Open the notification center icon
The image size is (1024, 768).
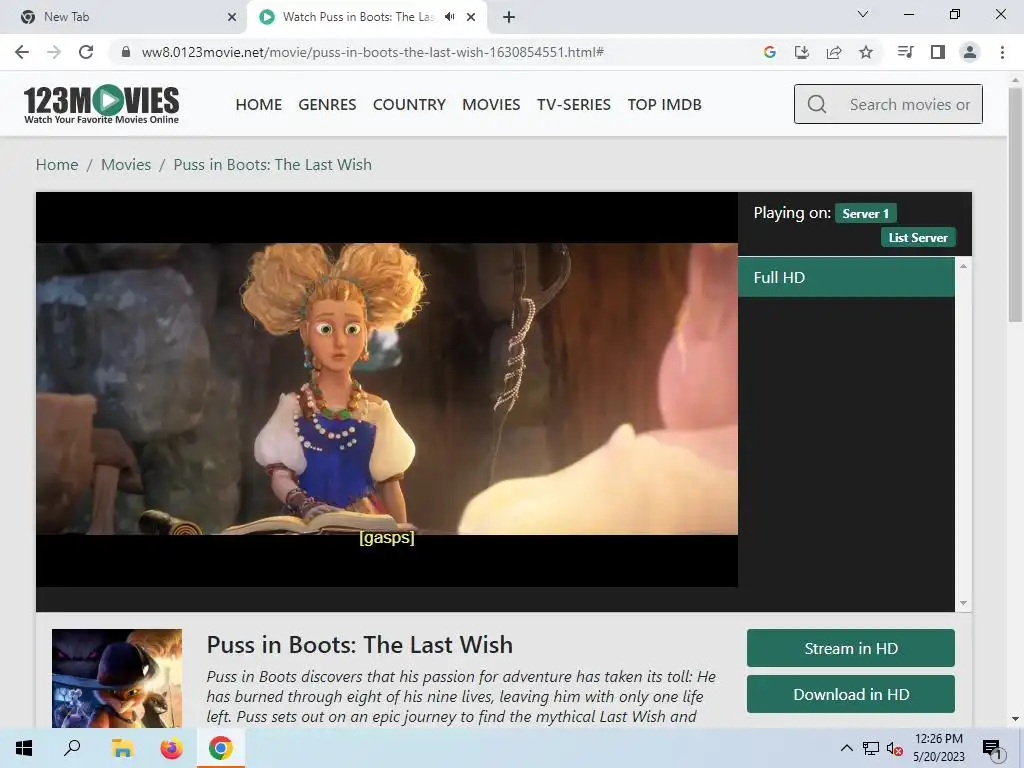992,748
